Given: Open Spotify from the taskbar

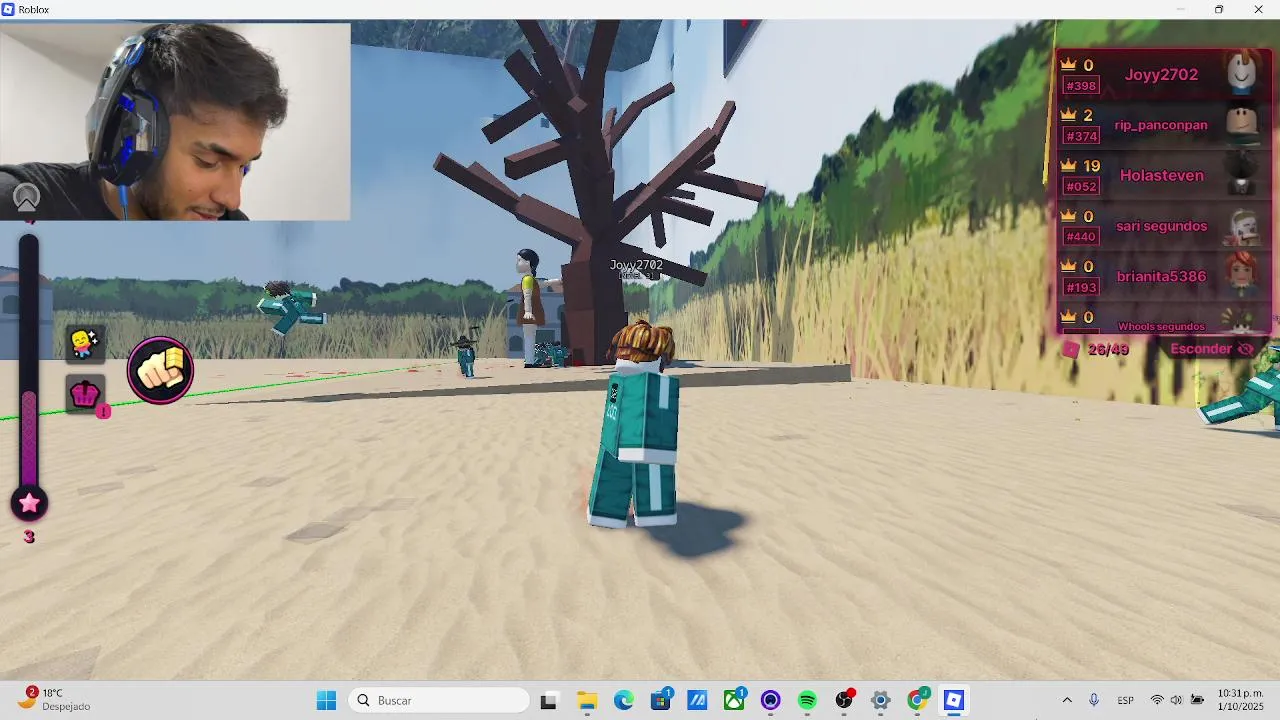Looking at the screenshot, I should point(807,701).
